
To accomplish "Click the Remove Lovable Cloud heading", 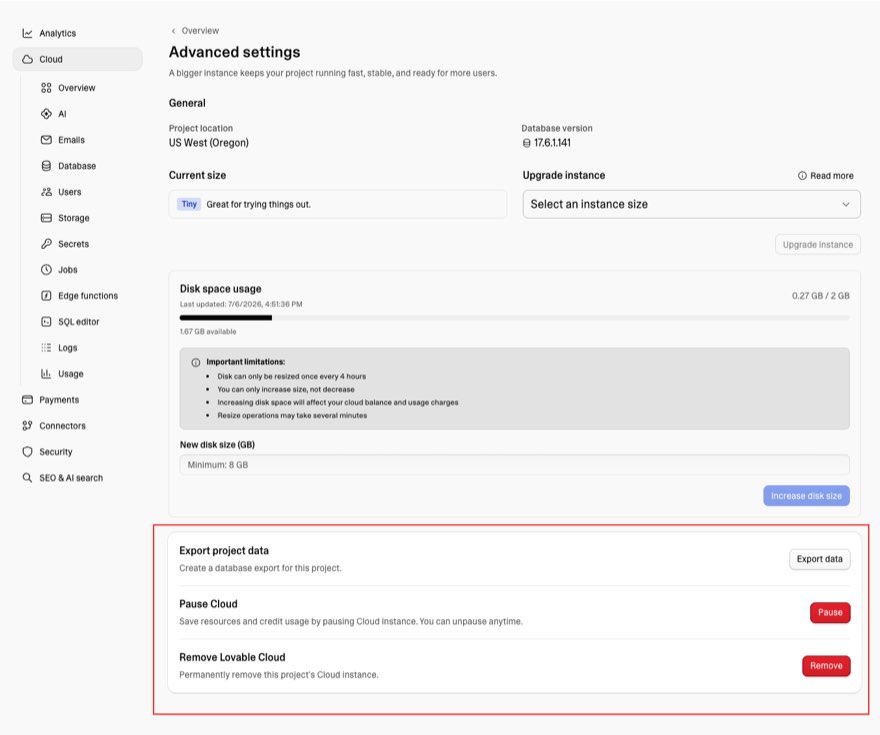I will [x=232, y=657].
